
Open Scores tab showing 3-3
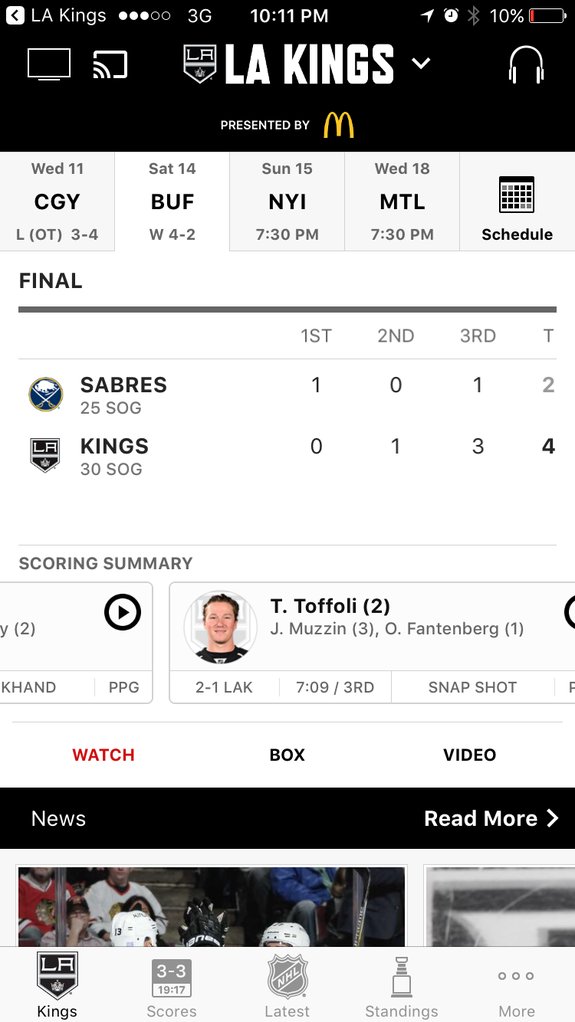[171, 986]
